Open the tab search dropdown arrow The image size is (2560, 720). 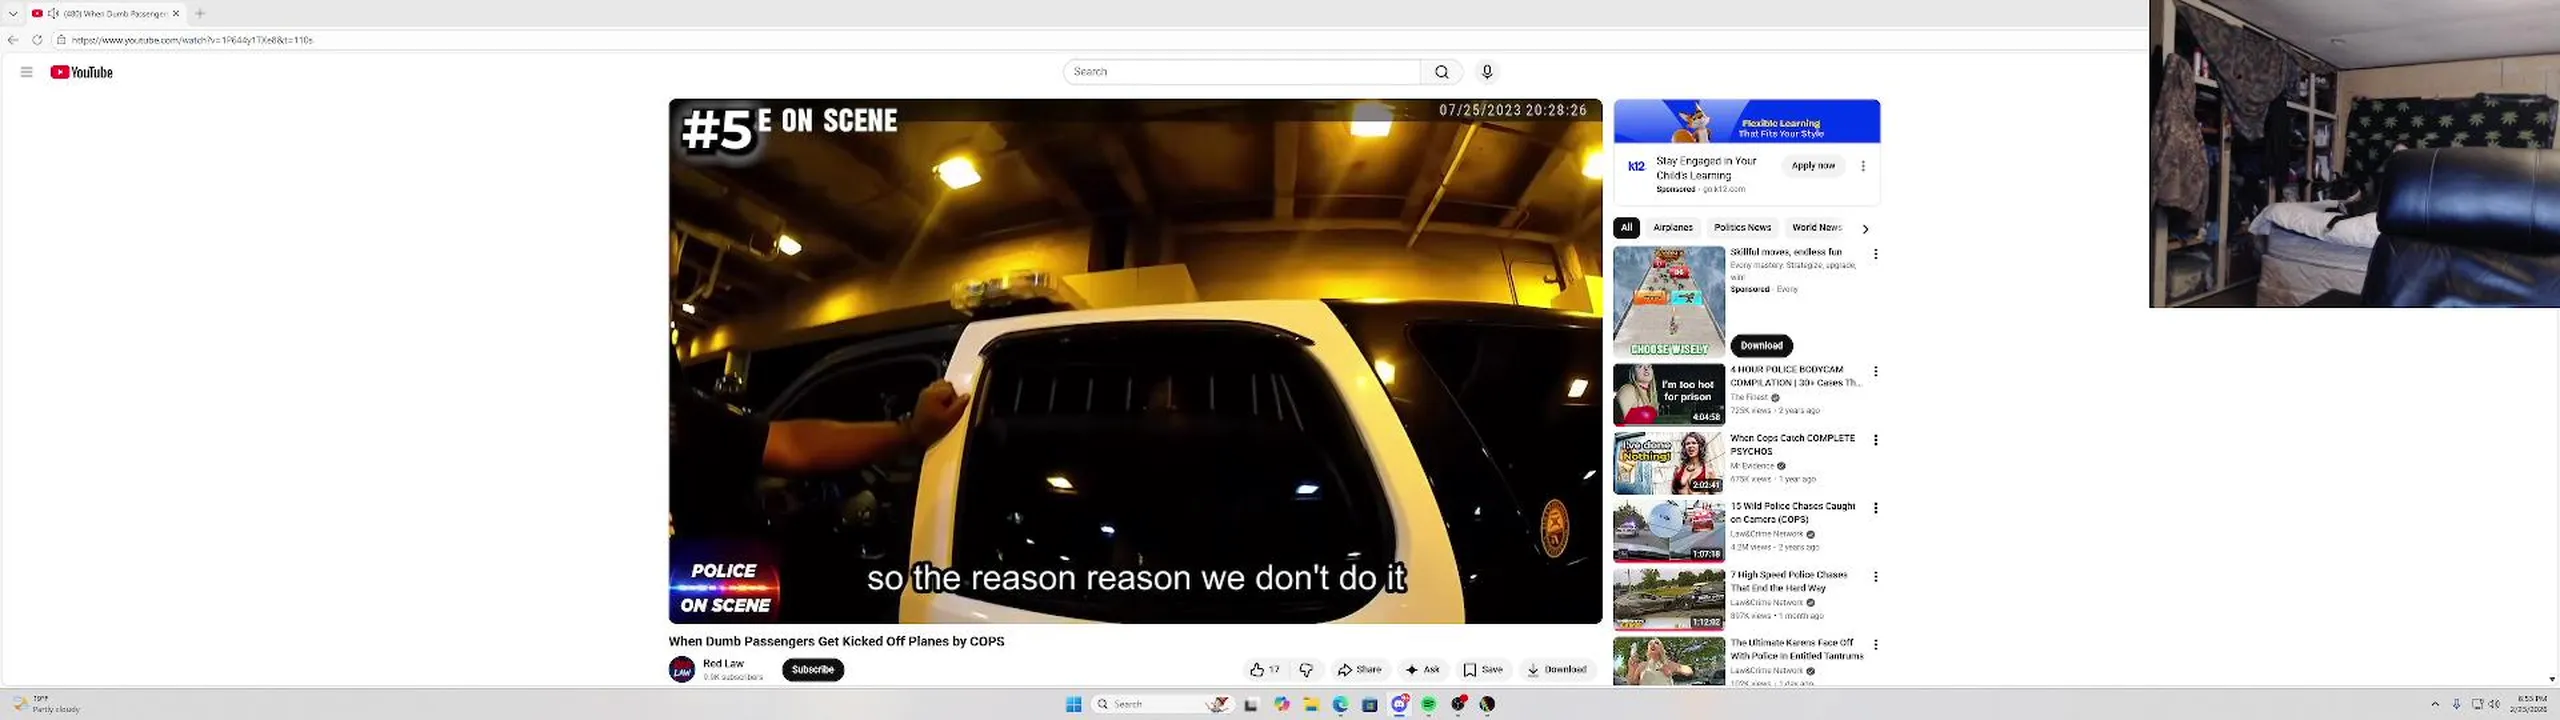[13, 13]
